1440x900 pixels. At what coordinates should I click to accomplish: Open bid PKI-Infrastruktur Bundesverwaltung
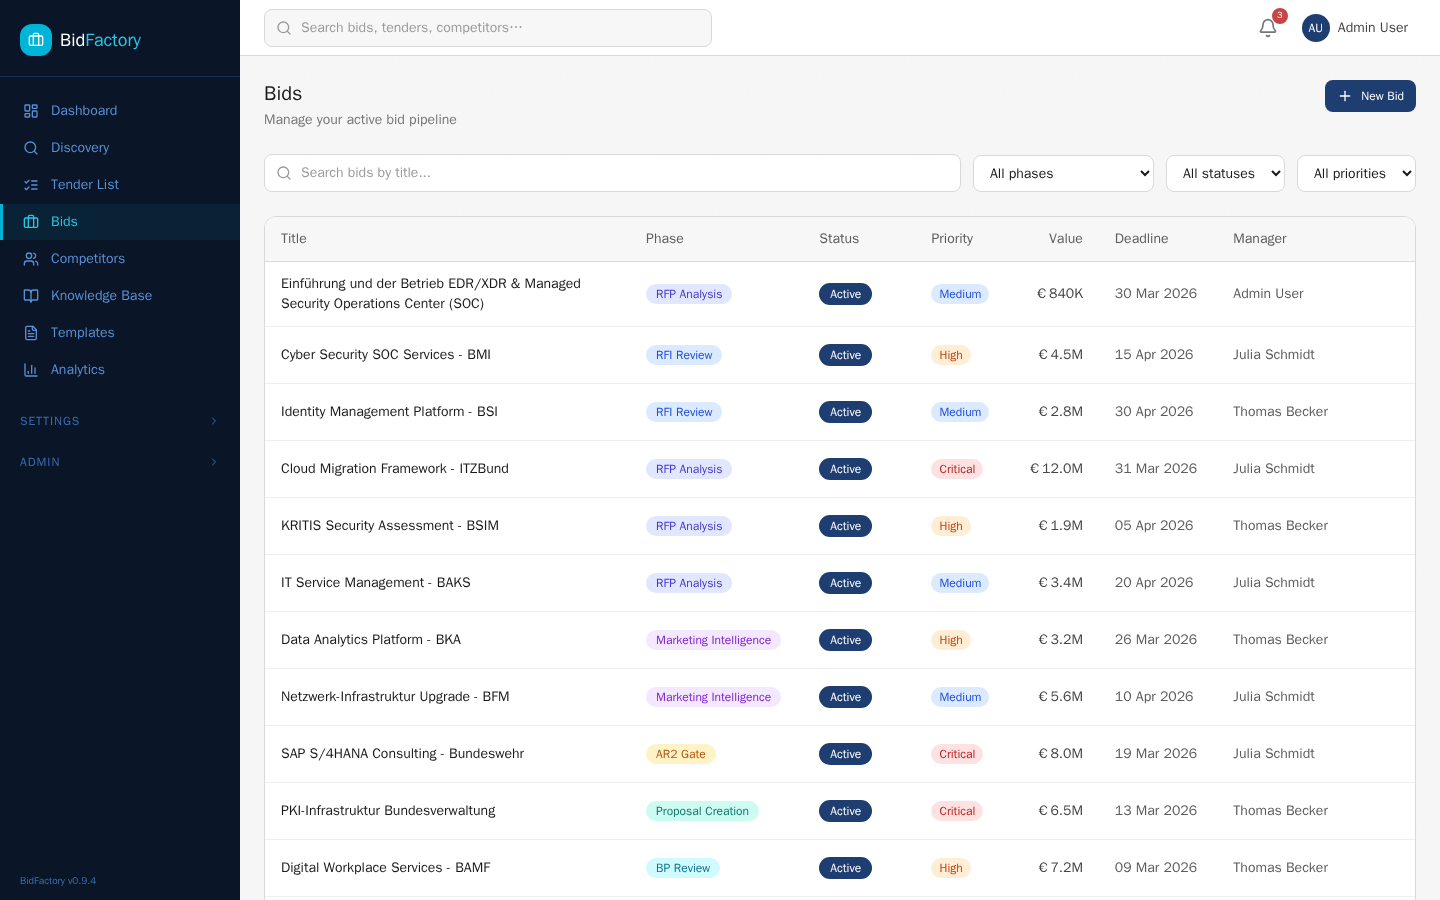pyautogui.click(x=388, y=811)
